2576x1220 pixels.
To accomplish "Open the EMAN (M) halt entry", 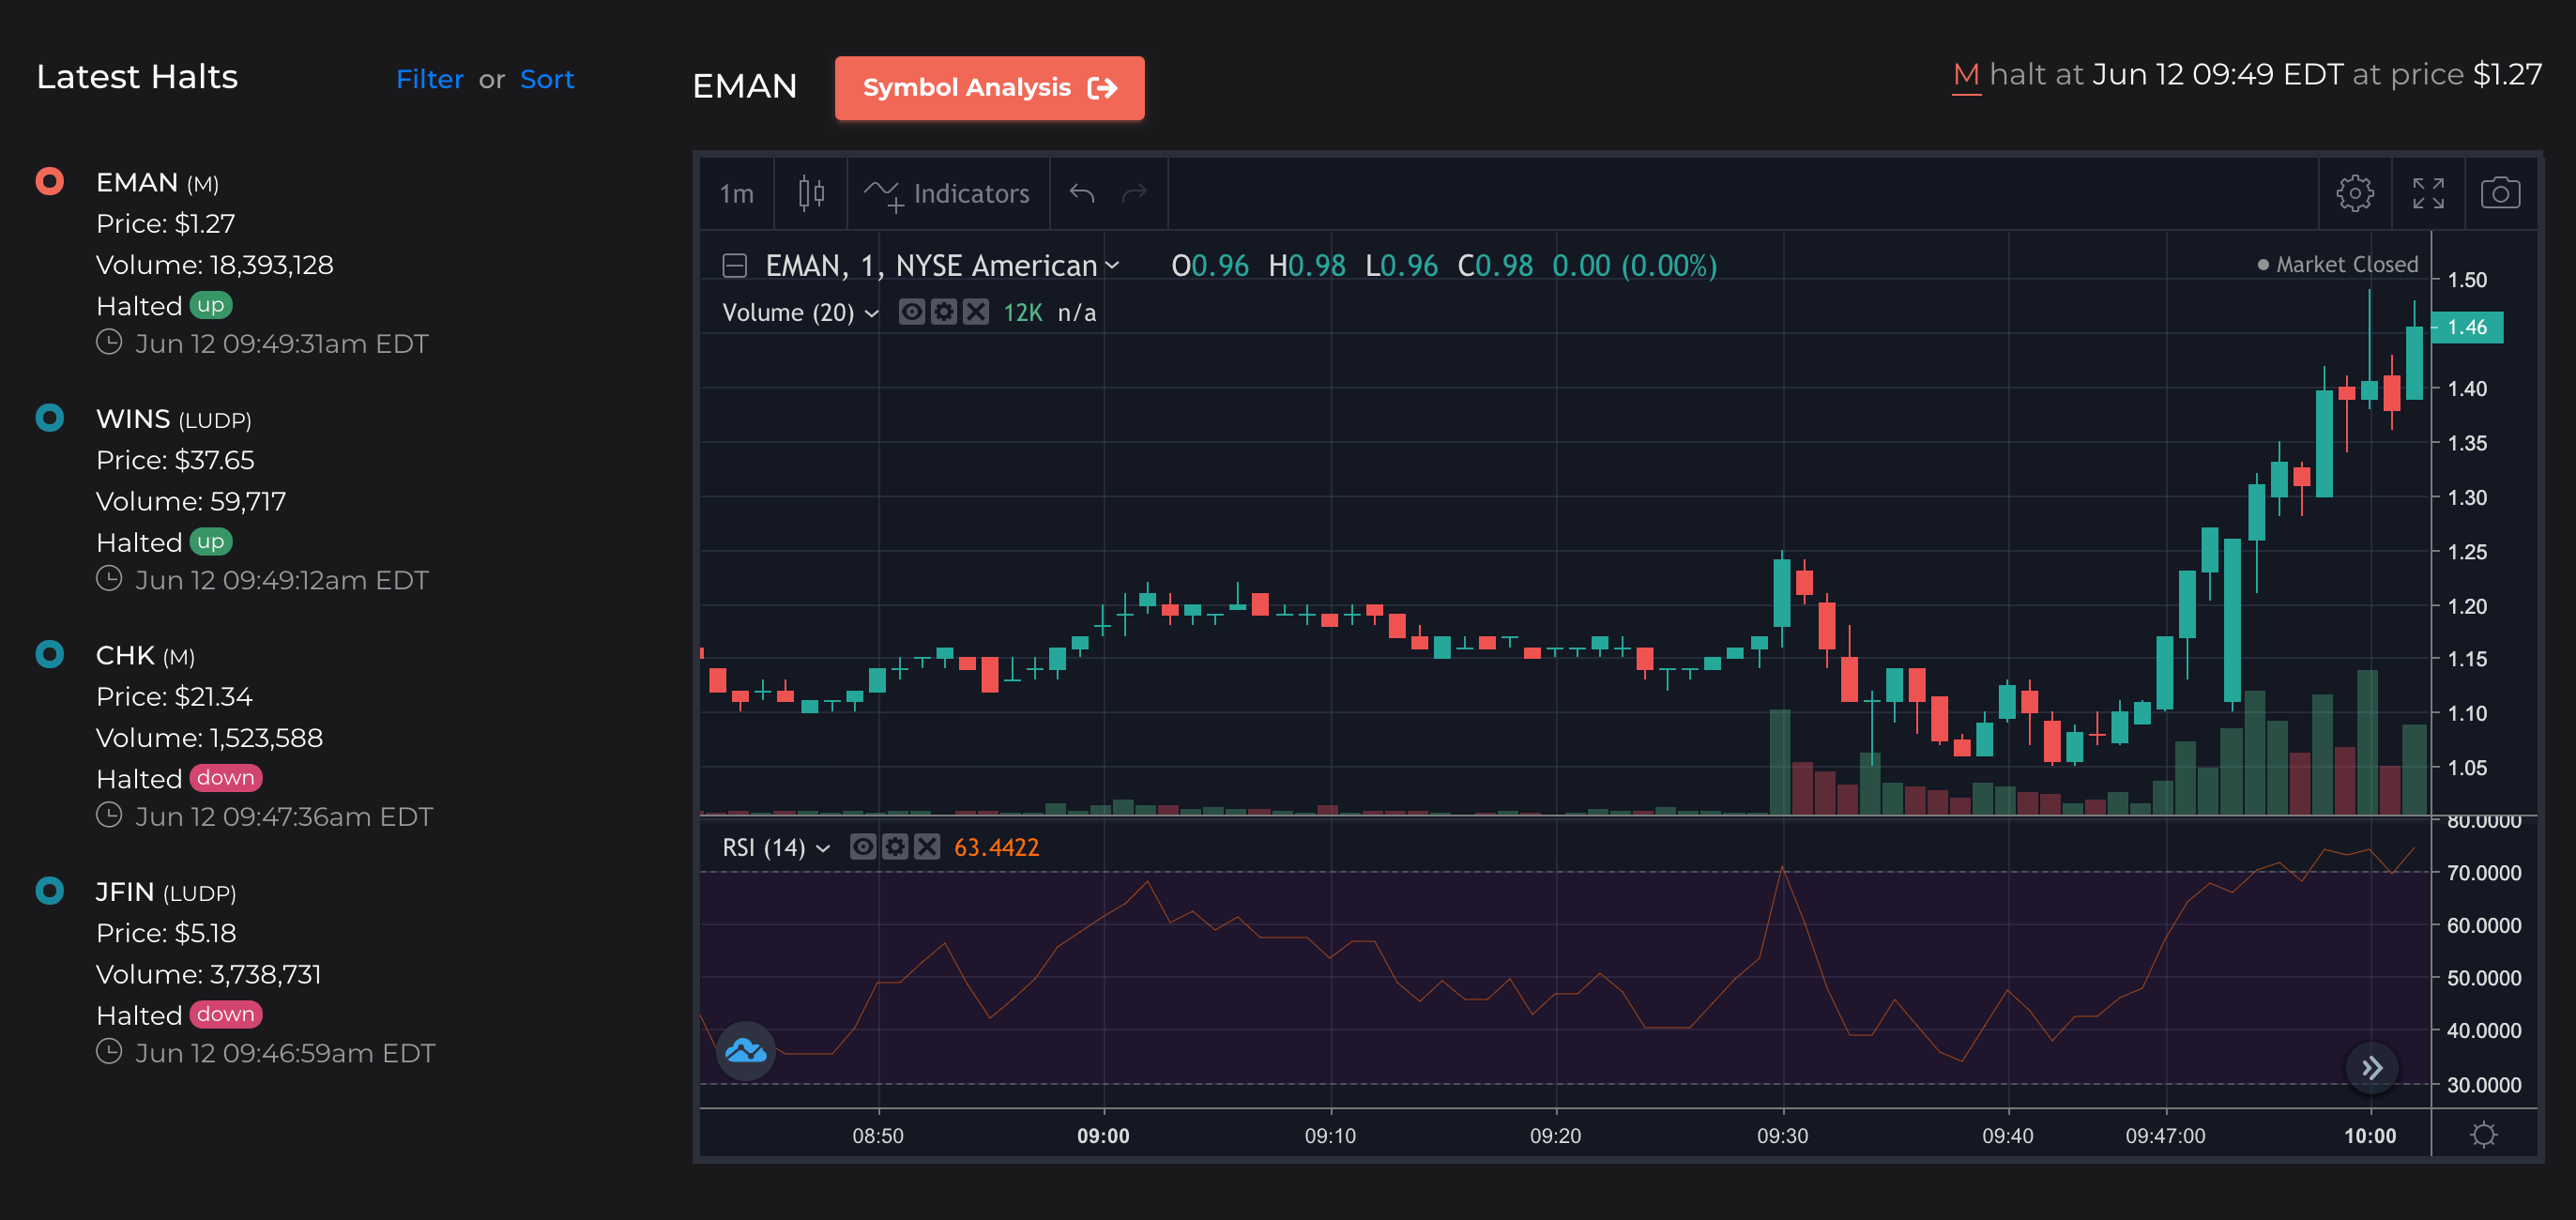I will pos(157,182).
